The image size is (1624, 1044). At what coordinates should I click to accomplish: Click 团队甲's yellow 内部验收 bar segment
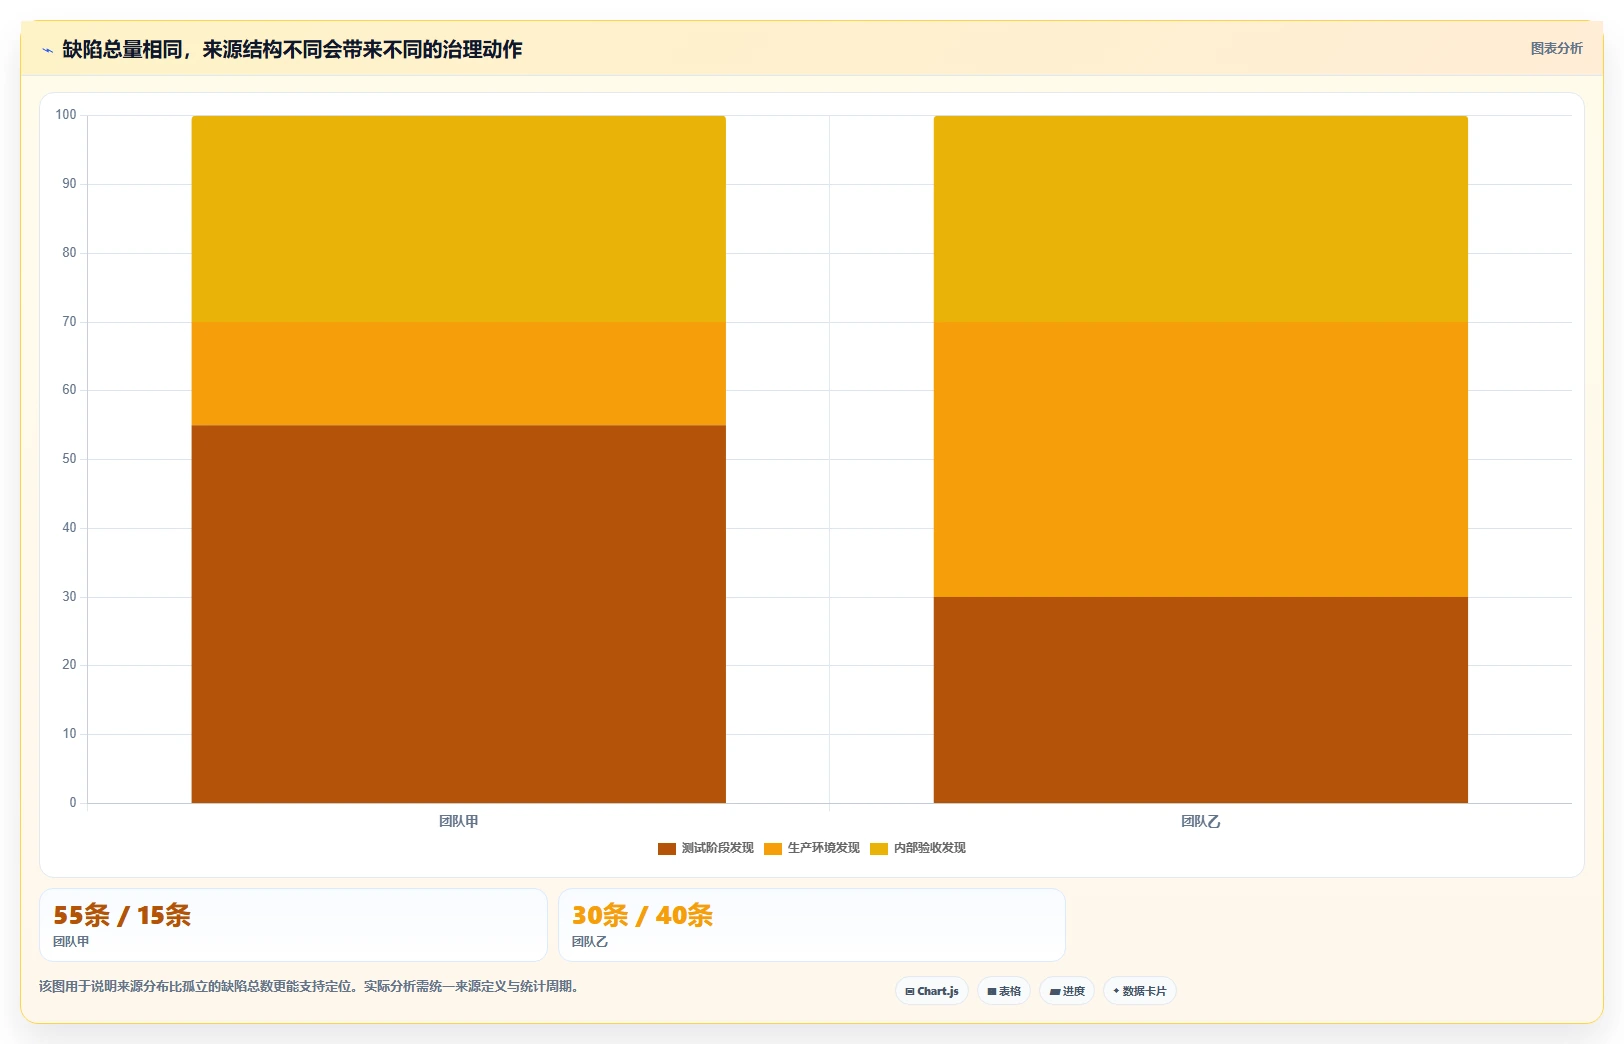[x=458, y=219]
